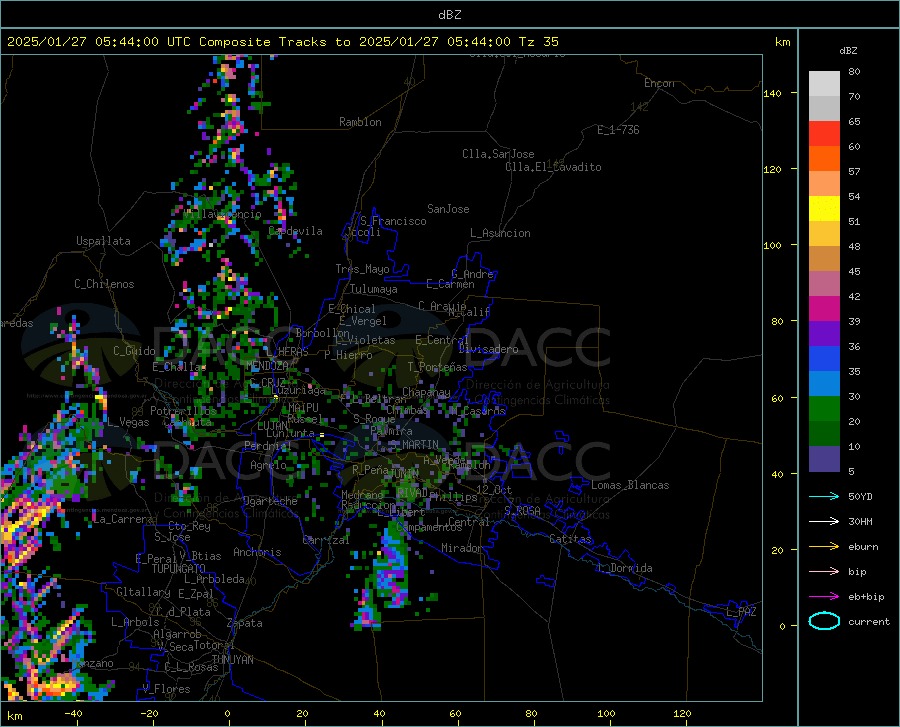Pick the dark green 10-20 dBZ swatch

[x=824, y=434]
